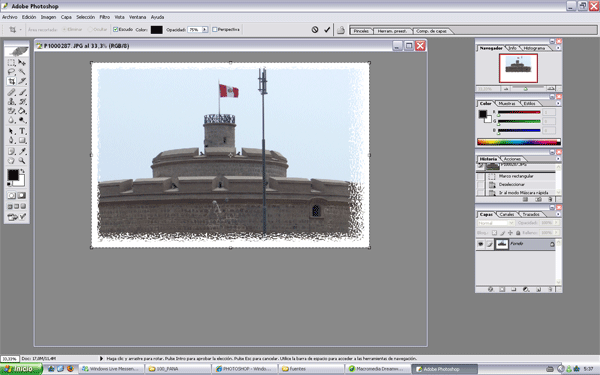
Task: Select the Move tool
Action: pyautogui.click(x=22, y=62)
